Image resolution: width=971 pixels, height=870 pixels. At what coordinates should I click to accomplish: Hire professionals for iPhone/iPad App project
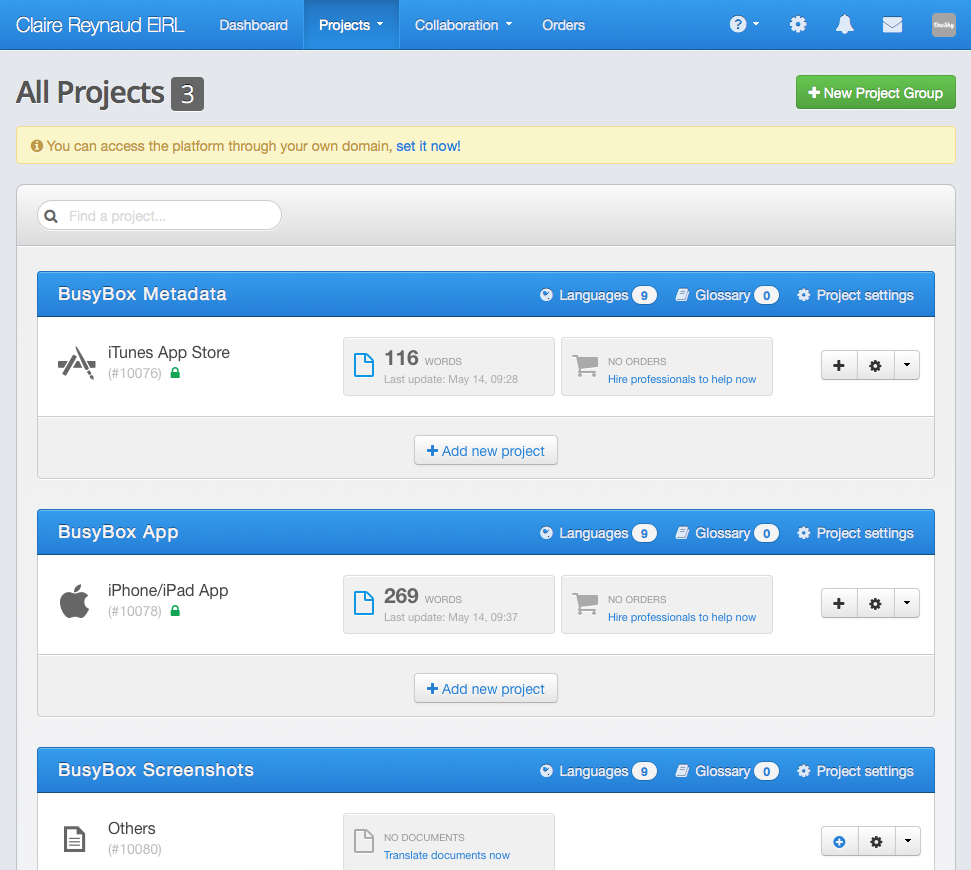click(682, 617)
